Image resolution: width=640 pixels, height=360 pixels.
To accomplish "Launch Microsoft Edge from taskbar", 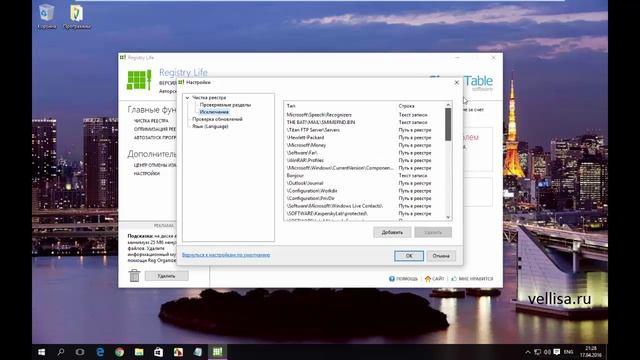I will coord(100,352).
